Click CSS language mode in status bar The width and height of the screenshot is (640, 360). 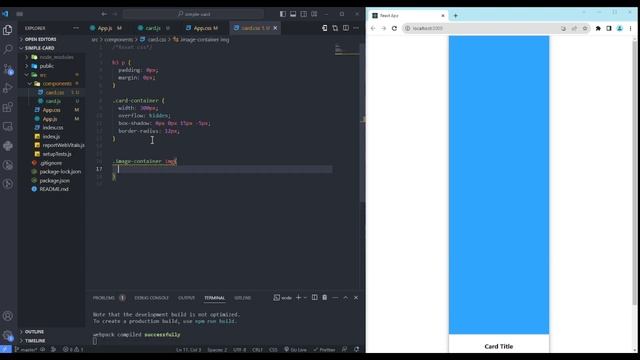point(273,350)
